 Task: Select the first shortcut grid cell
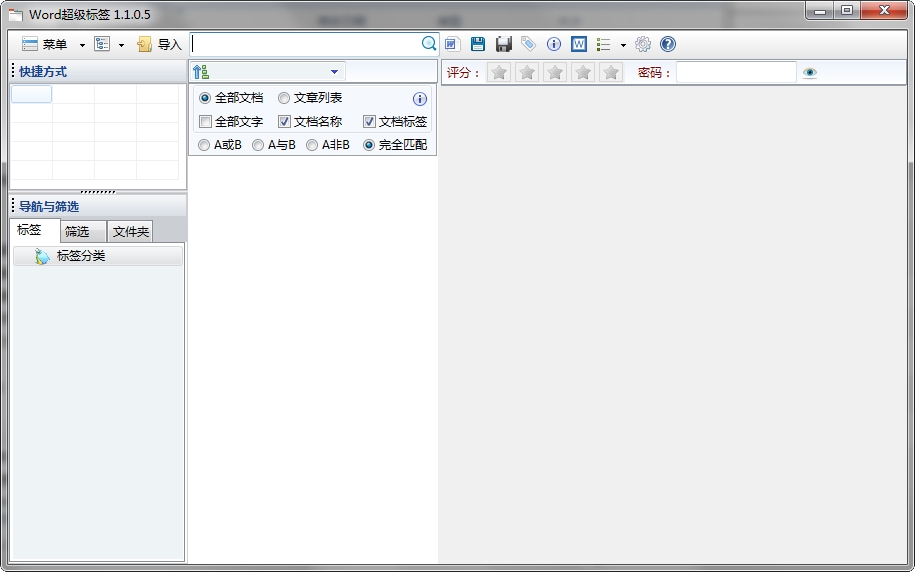coord(32,94)
